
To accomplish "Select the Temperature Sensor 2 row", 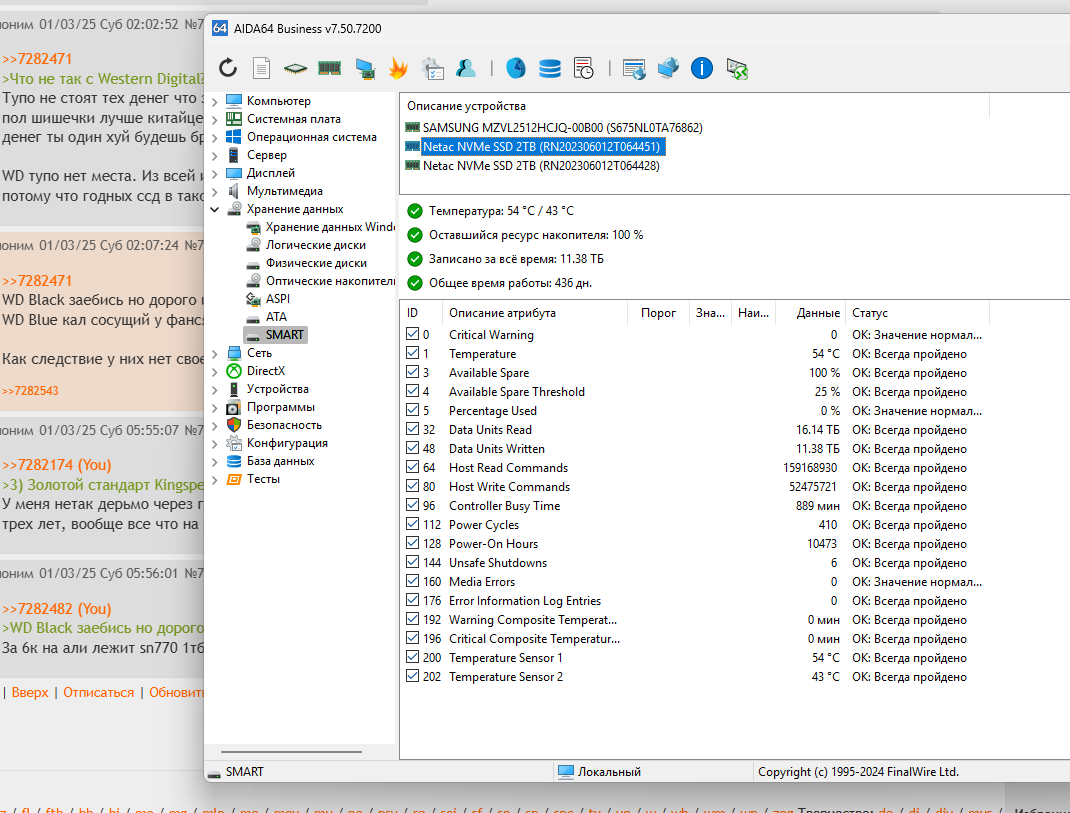I will [x=694, y=677].
